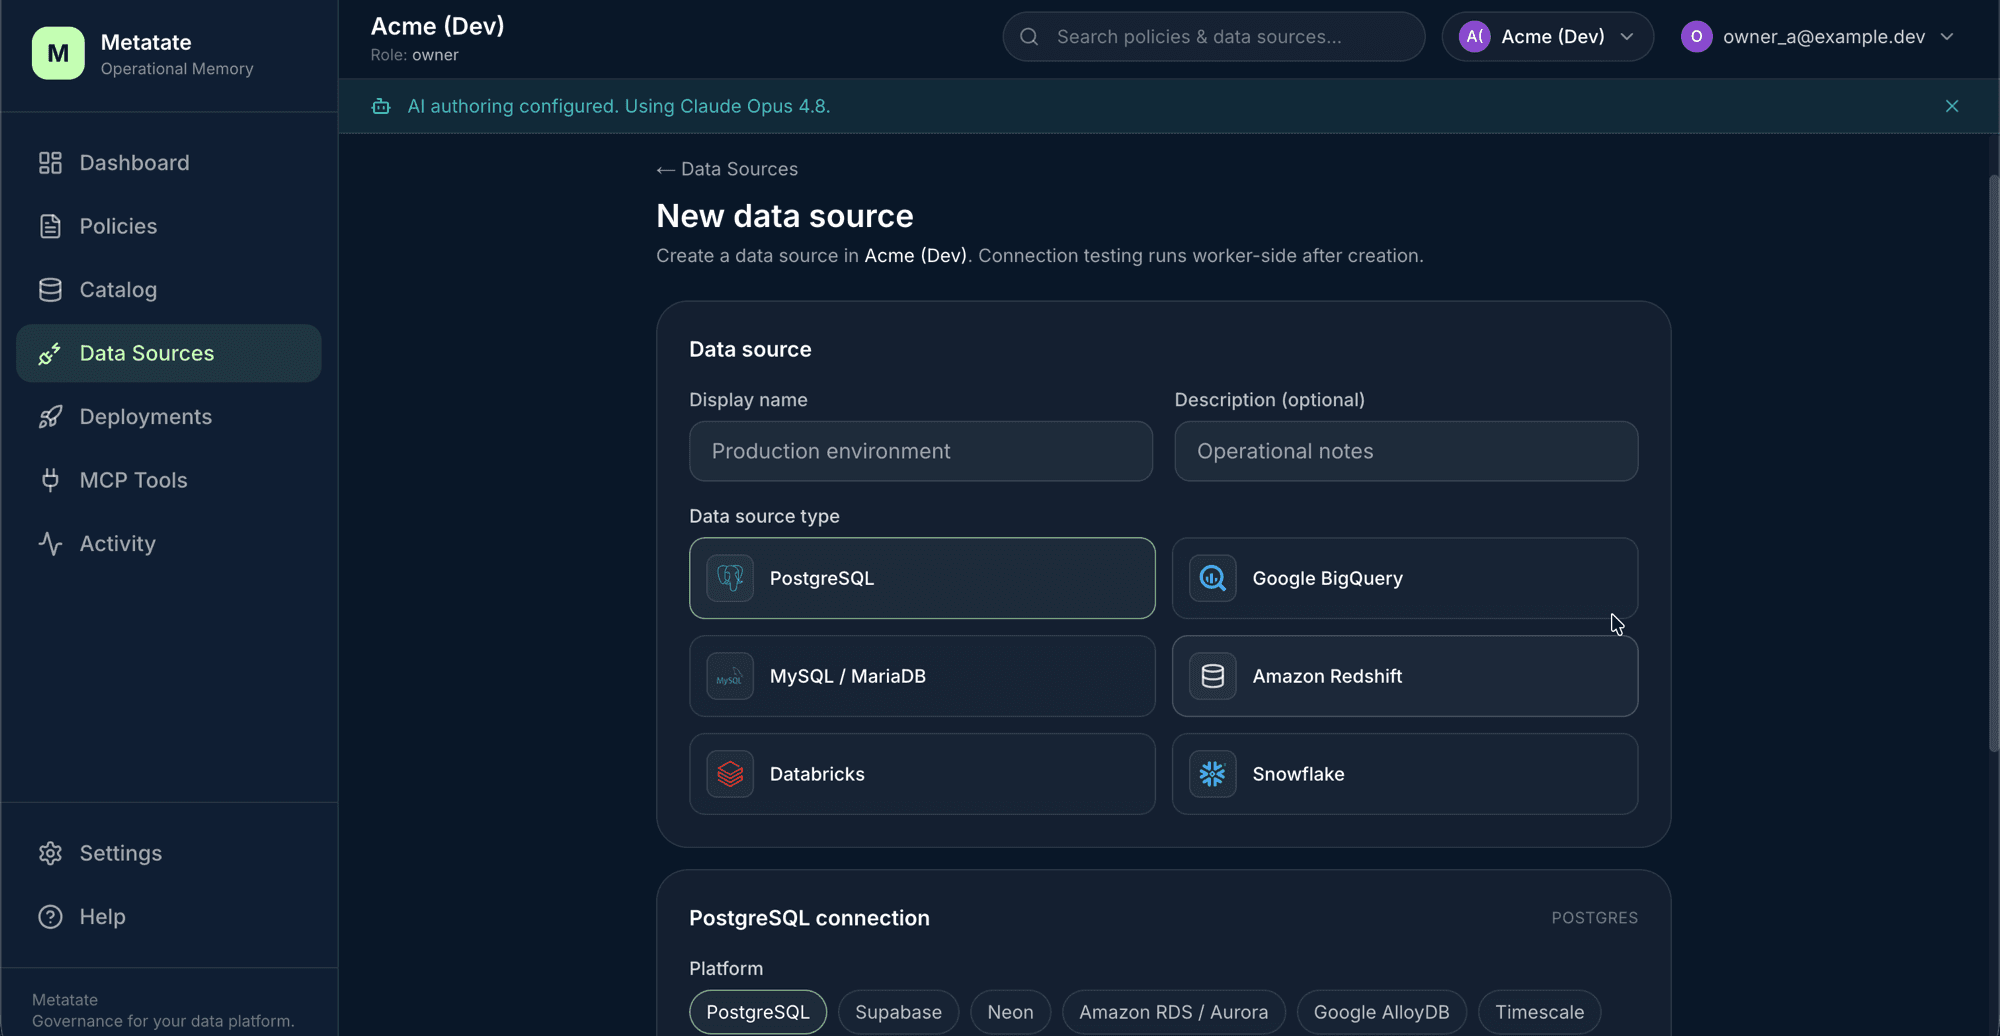Click the page vertical scrollbar

click(x=1993, y=462)
